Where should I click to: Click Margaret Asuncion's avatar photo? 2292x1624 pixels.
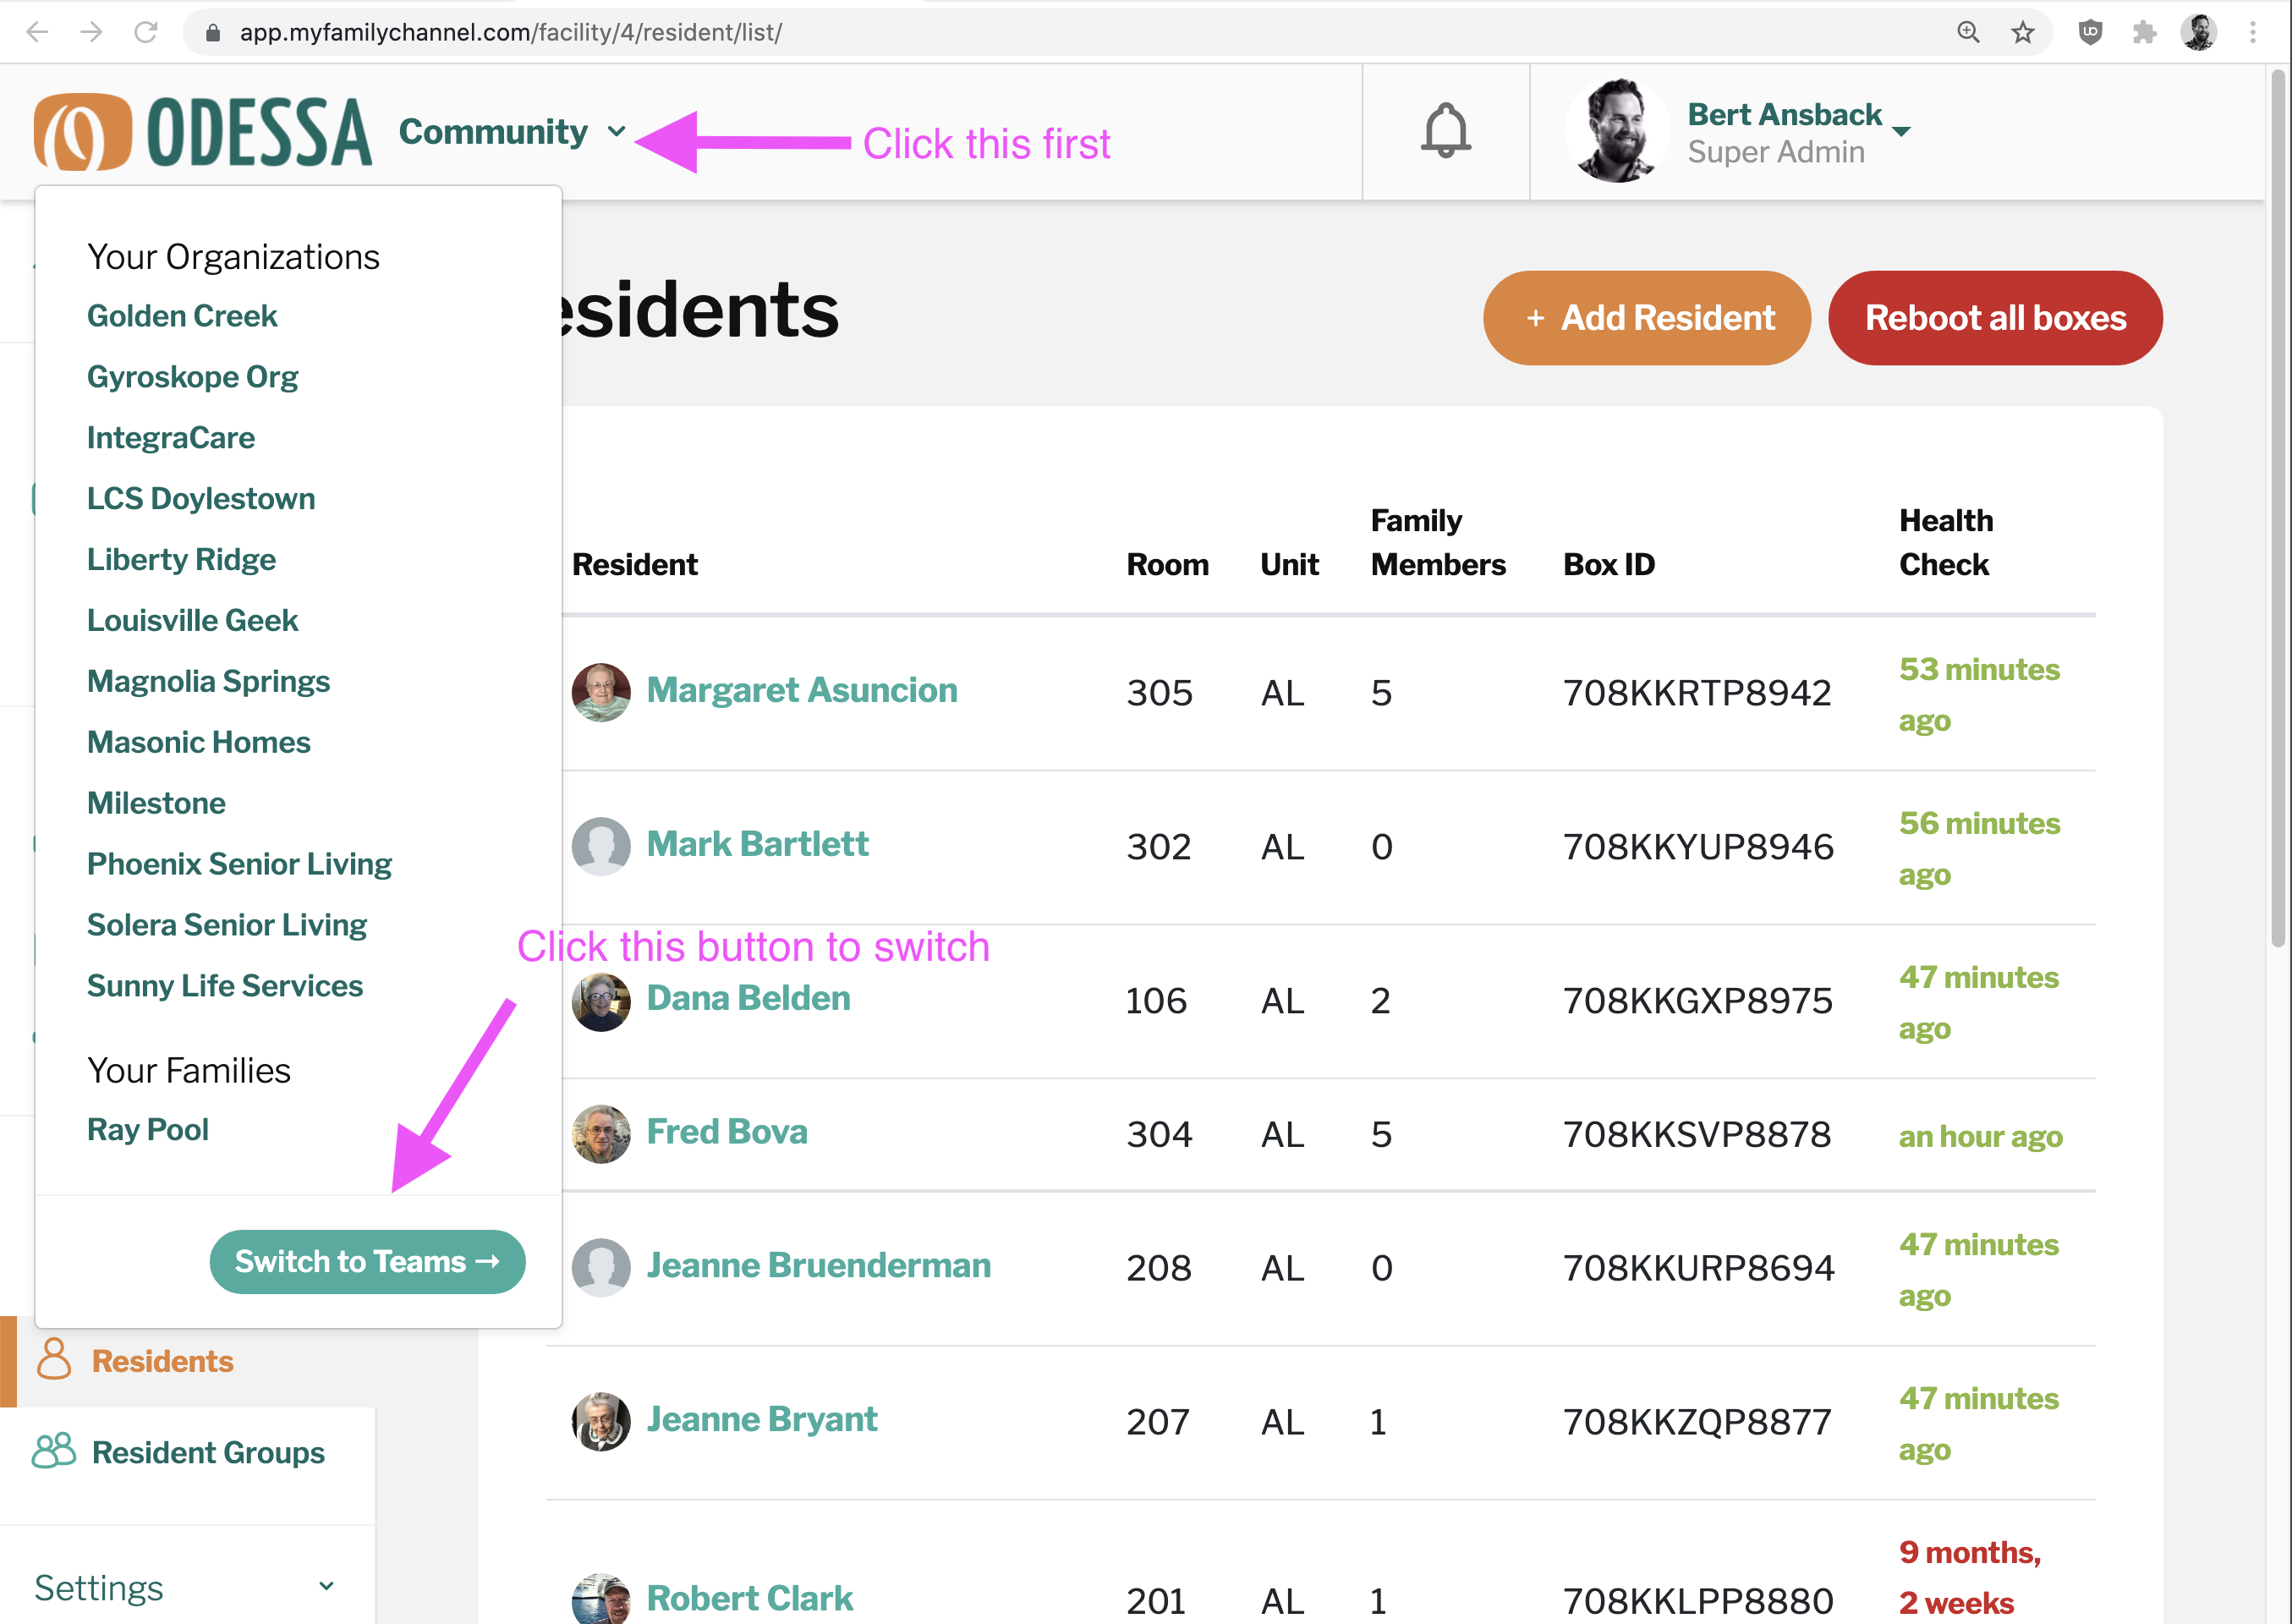(x=601, y=692)
